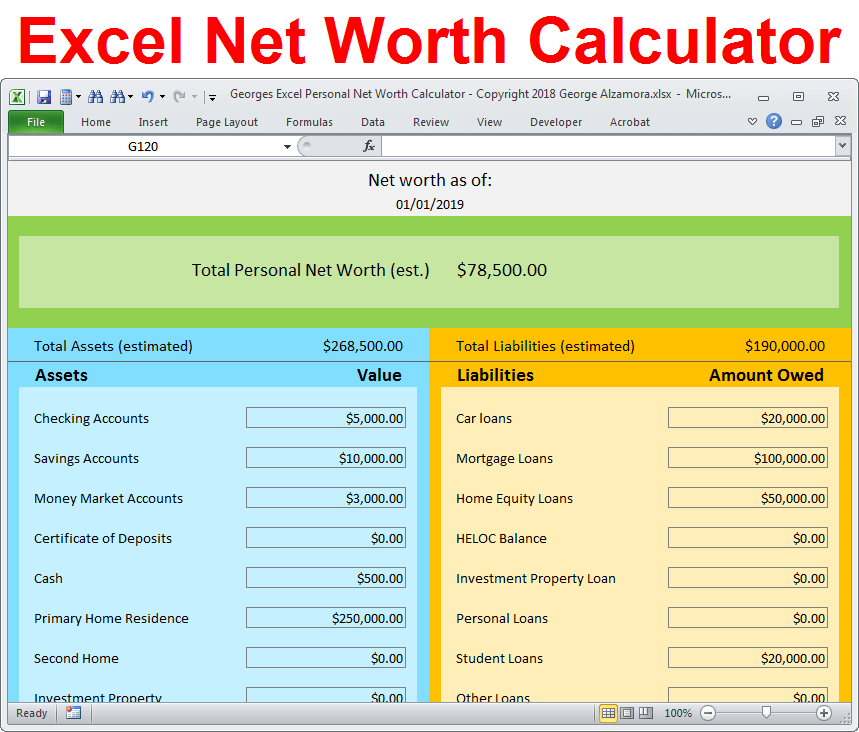The image size is (859, 732).
Task: Zoom out using the minus button
Action: [708, 713]
